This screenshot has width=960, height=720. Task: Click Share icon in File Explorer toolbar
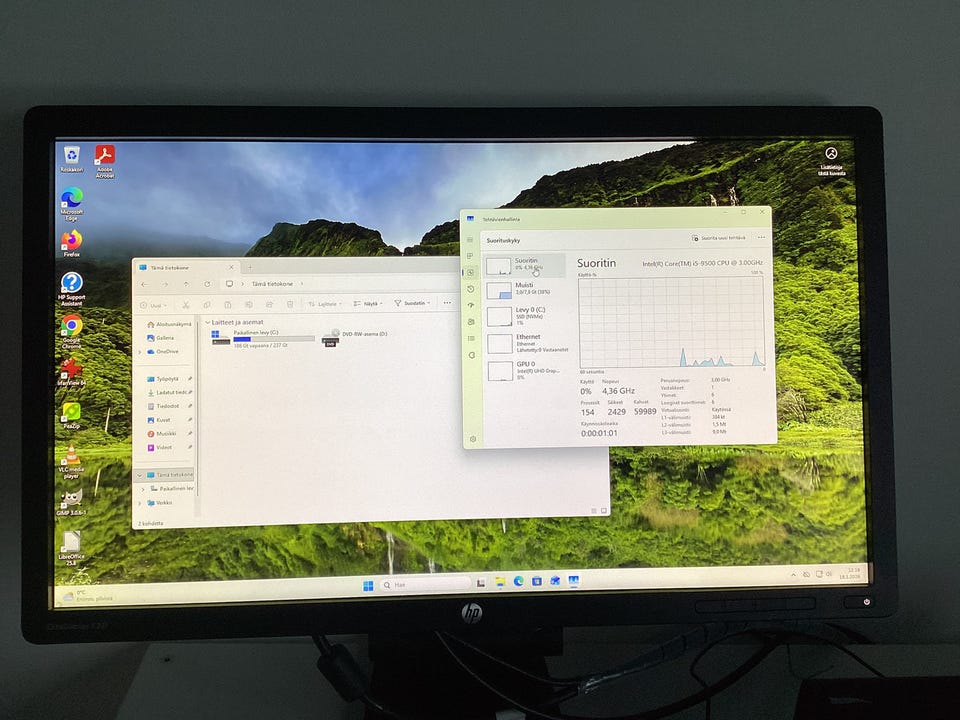pyautogui.click(x=269, y=304)
